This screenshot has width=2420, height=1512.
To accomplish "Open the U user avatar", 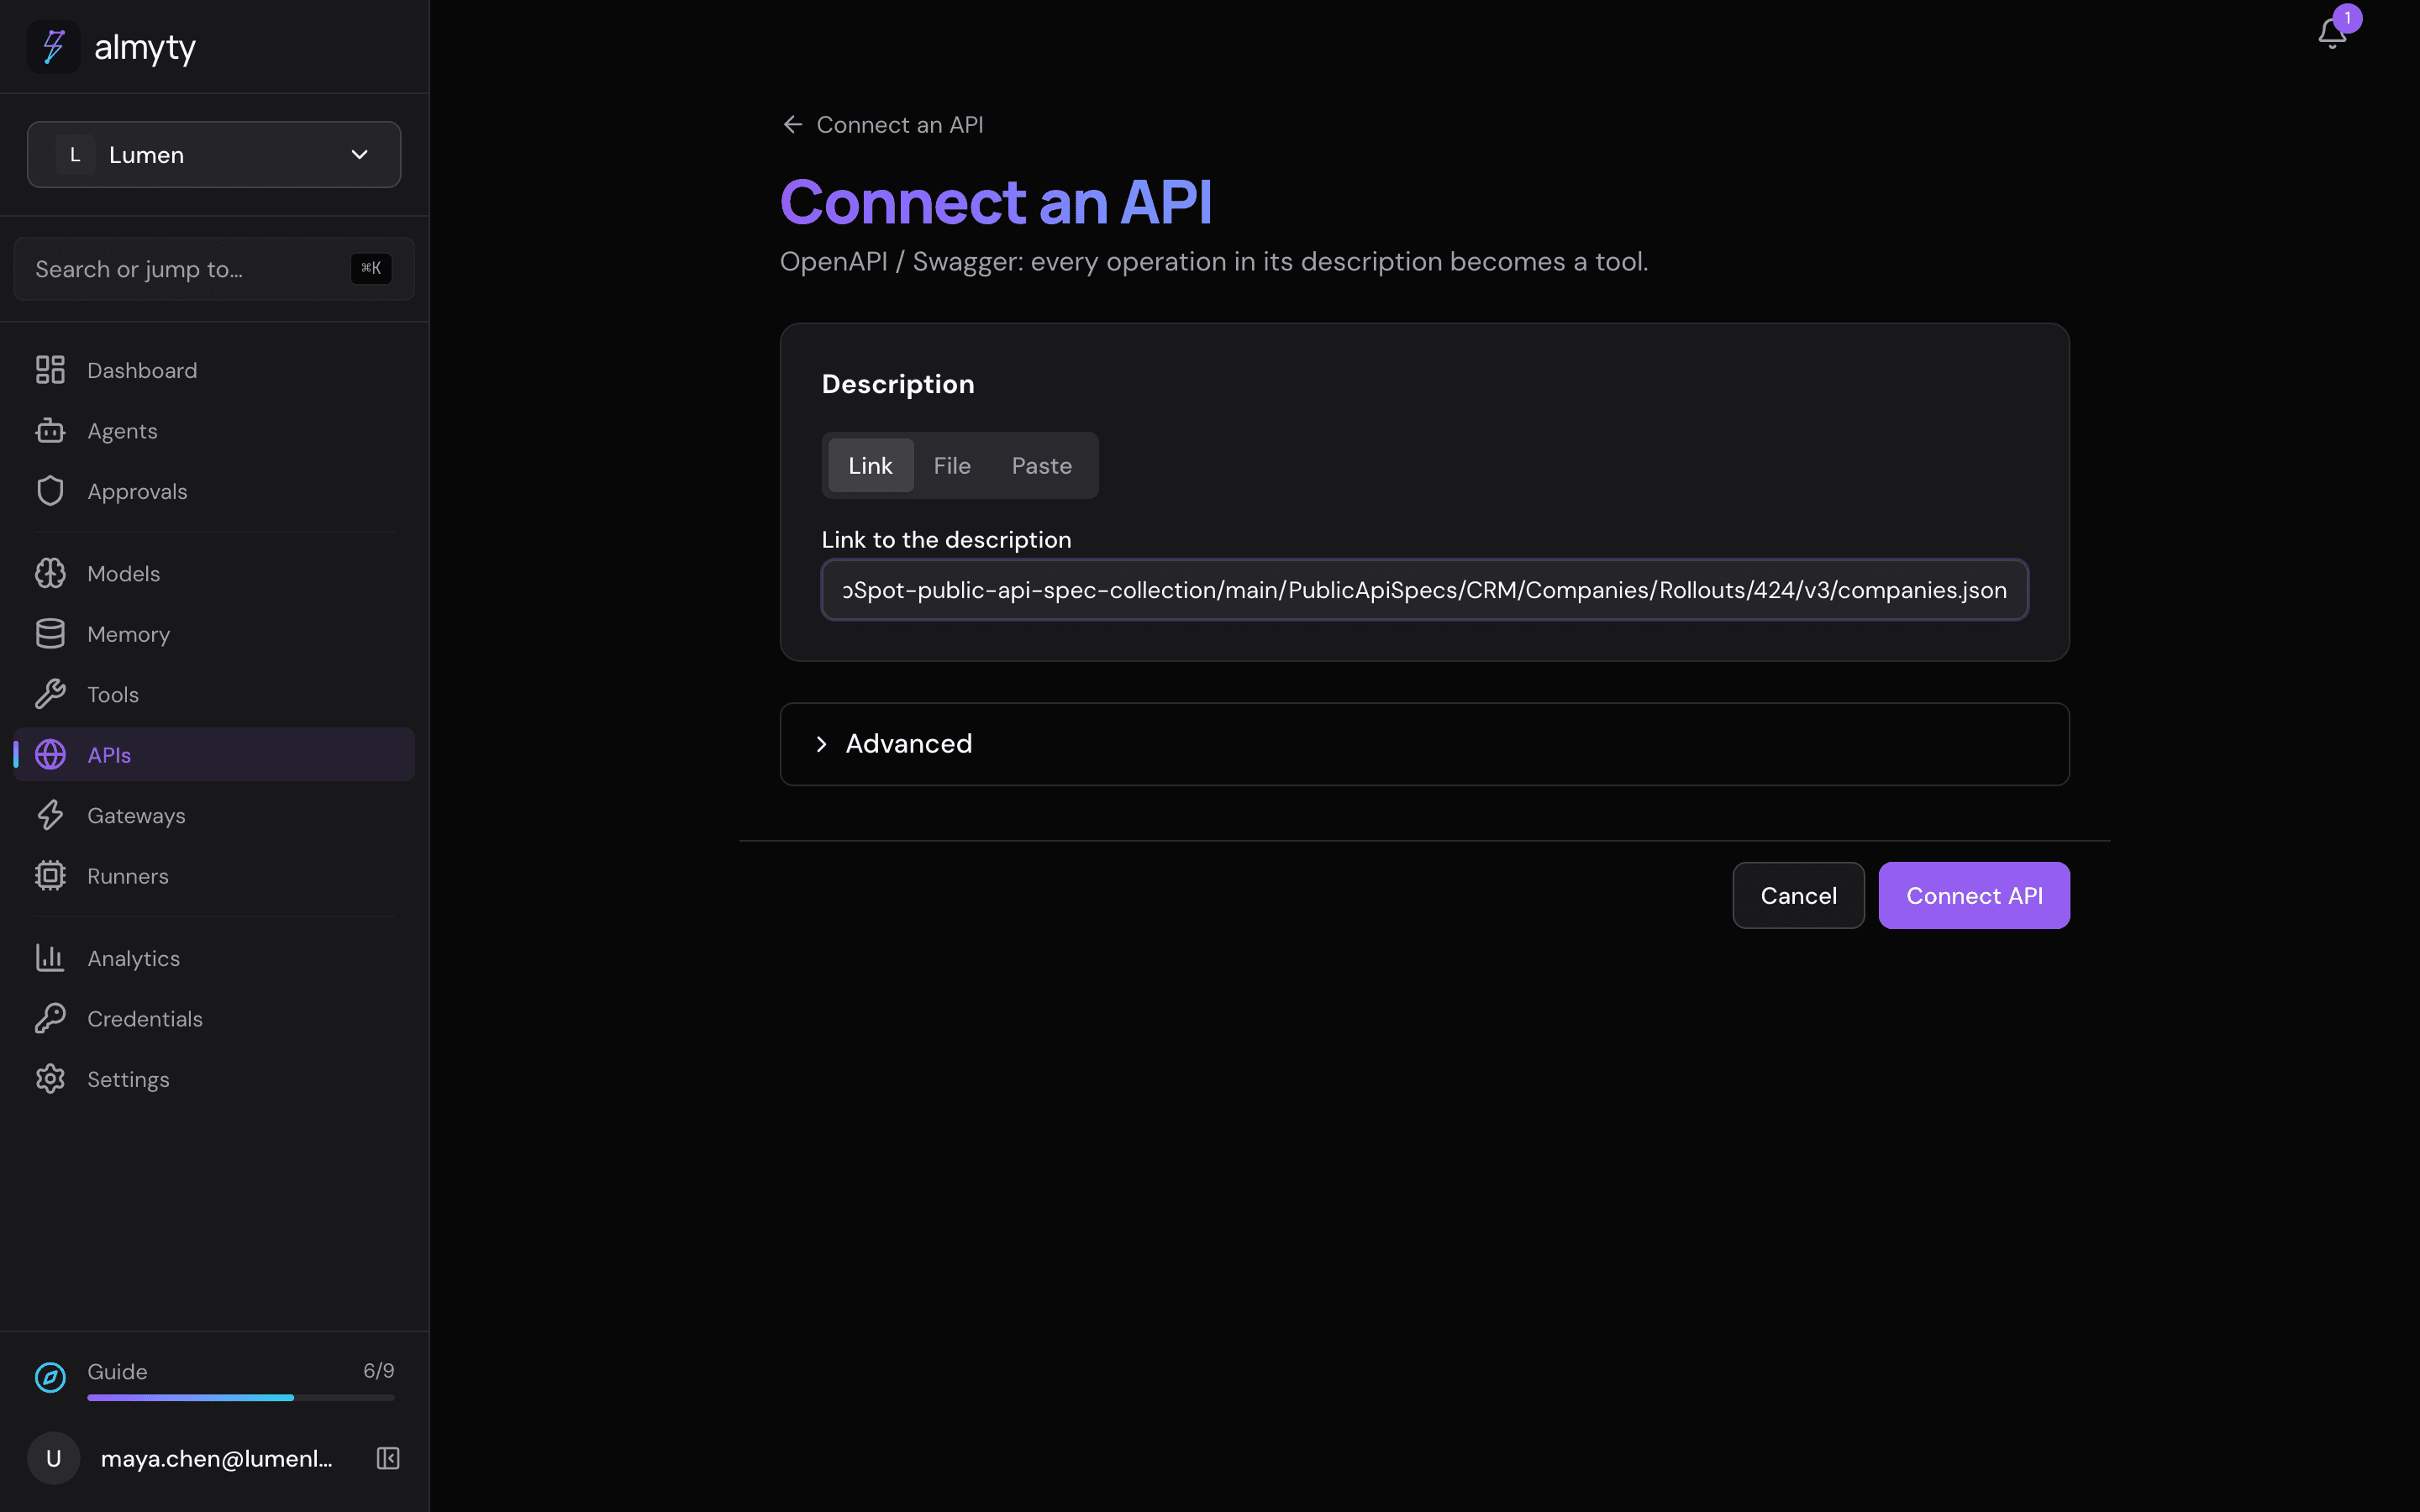I will point(54,1458).
